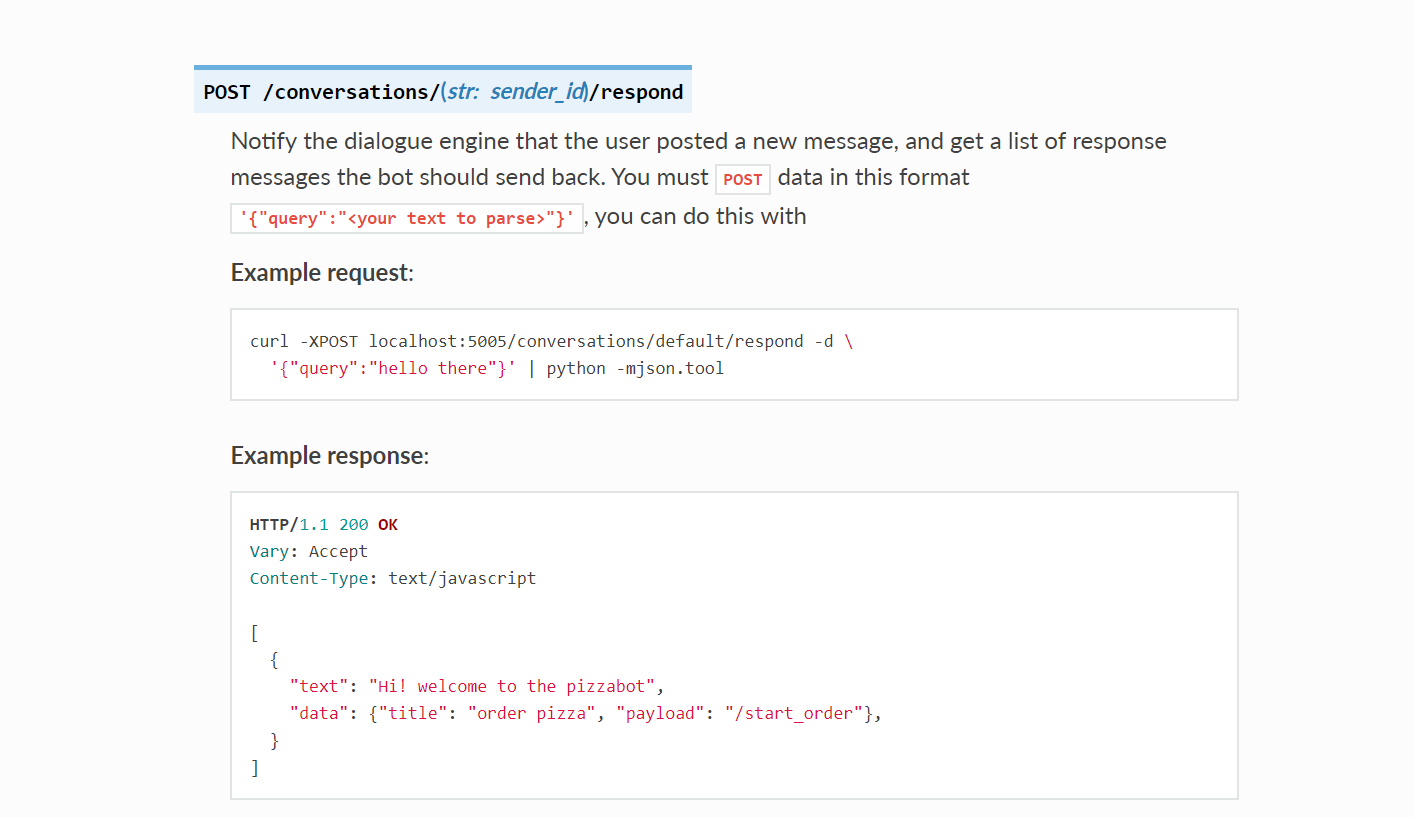Click the "Vary: Accept" header line
The height and width of the screenshot is (817, 1414).
pos(309,552)
